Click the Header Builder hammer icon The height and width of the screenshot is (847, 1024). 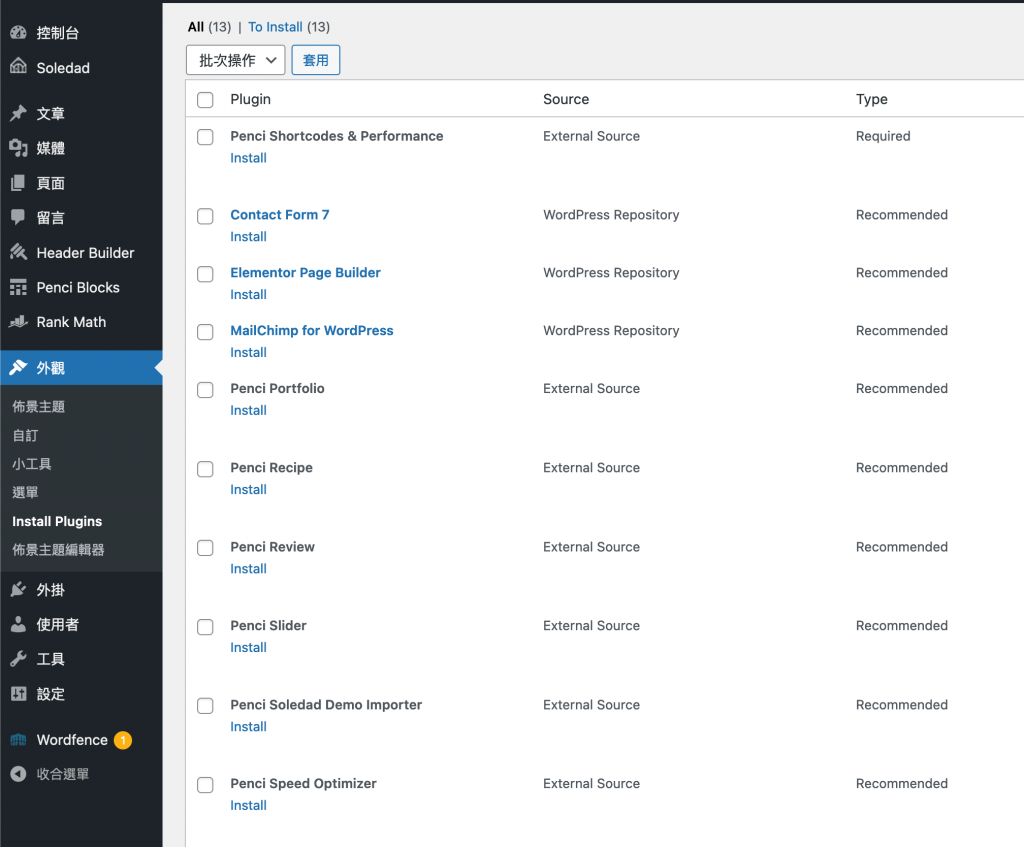pos(18,252)
